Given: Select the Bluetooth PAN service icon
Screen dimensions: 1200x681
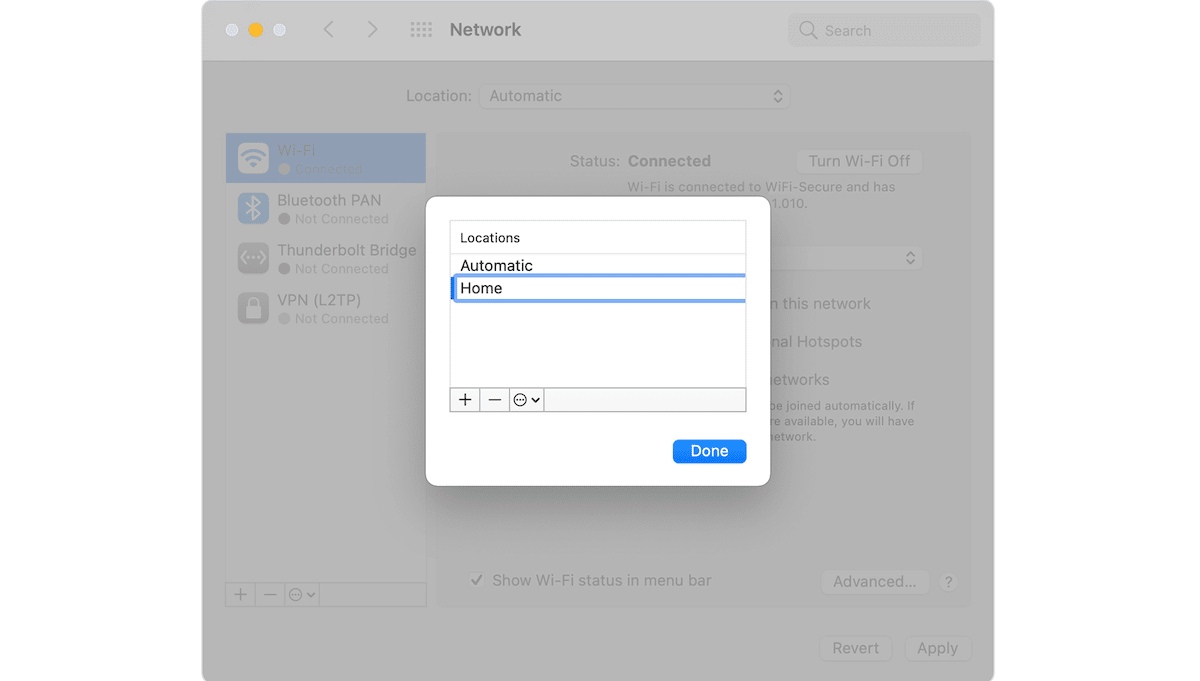Looking at the screenshot, I should point(253,208).
